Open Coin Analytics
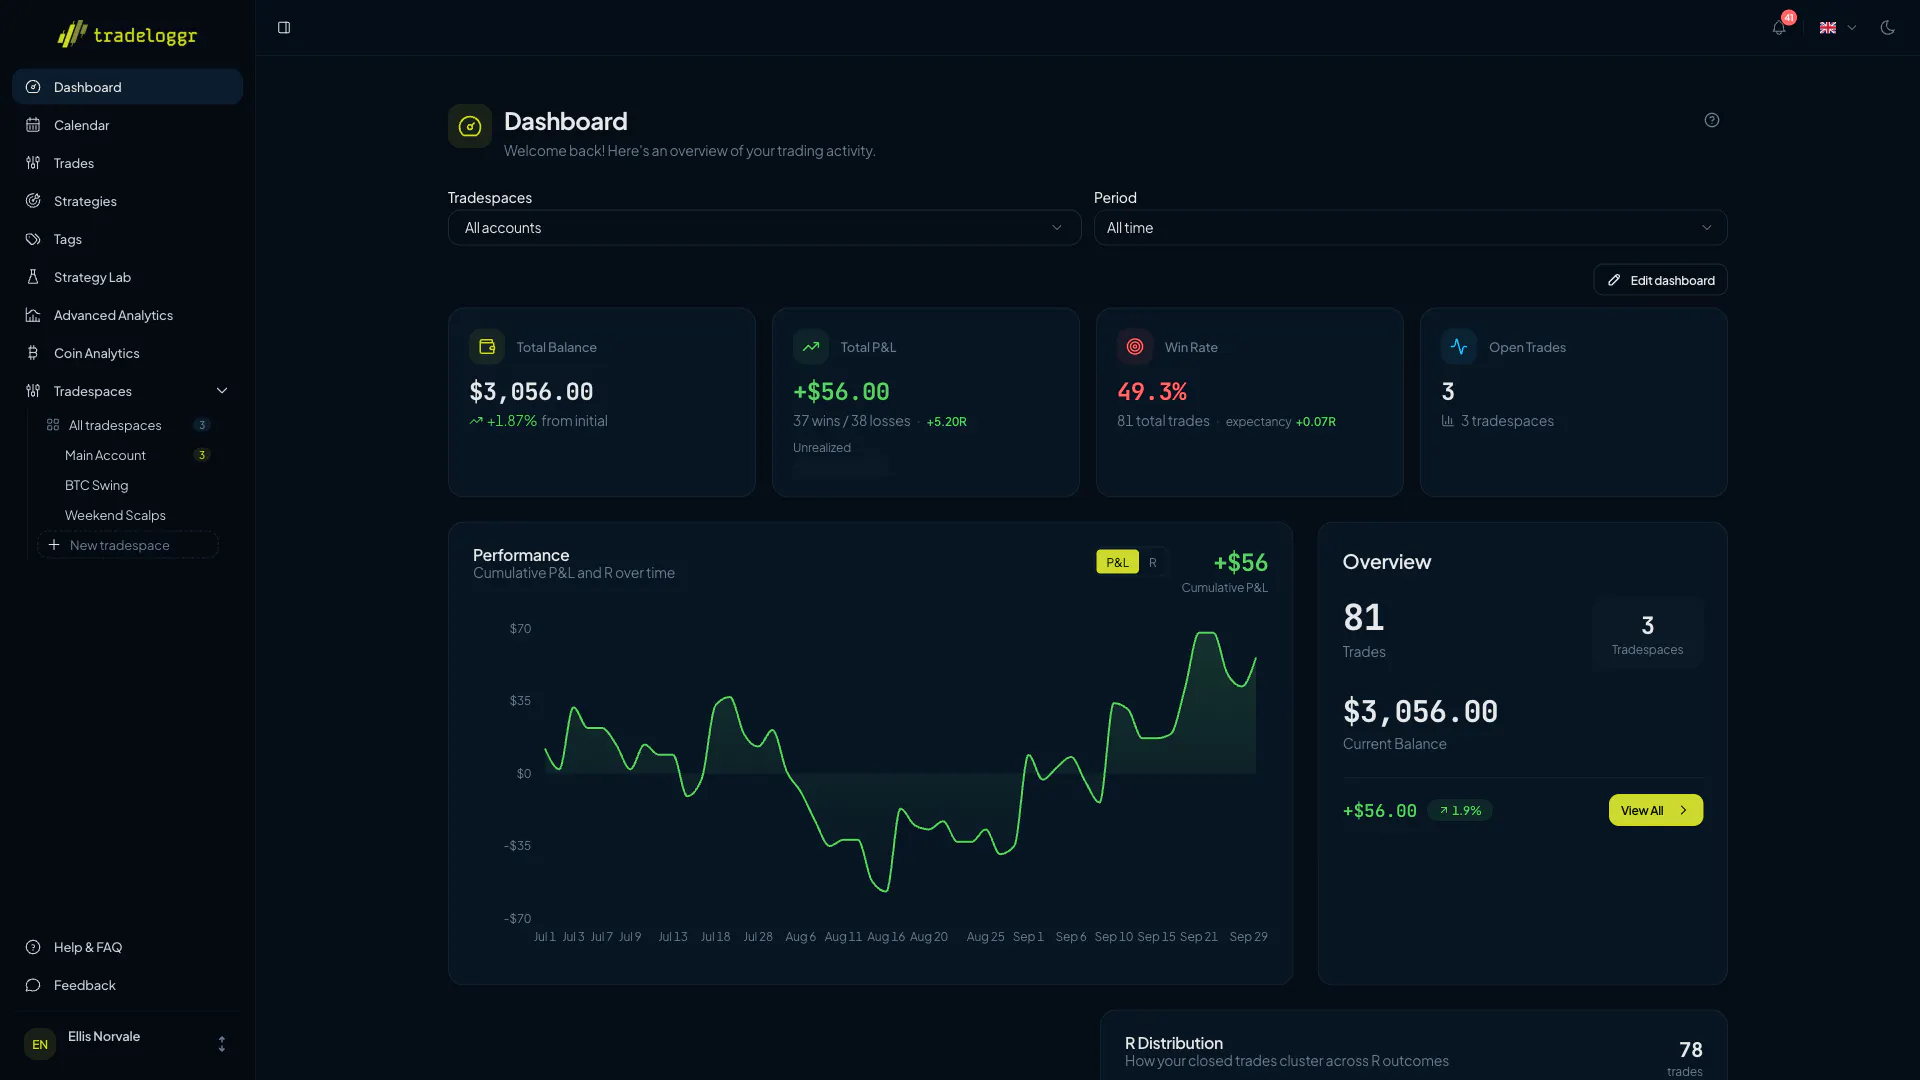The height and width of the screenshot is (1080, 1920). click(x=127, y=353)
